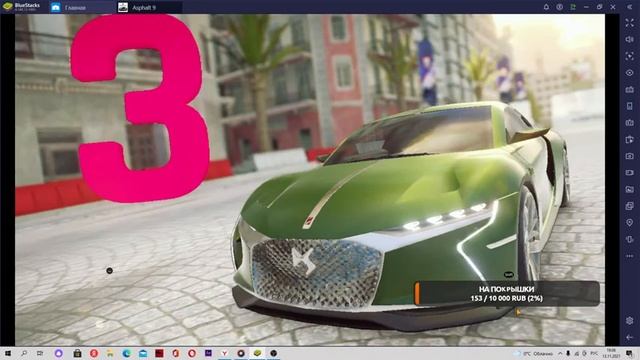The width and height of the screenshot is (640, 360).
Task: Open the Windows Start menu
Action: click(7, 353)
